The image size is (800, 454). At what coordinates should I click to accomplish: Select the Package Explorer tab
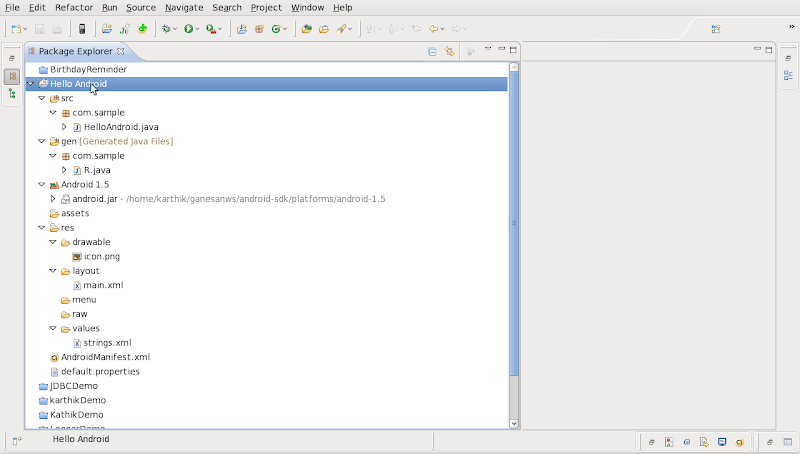[x=75, y=51]
